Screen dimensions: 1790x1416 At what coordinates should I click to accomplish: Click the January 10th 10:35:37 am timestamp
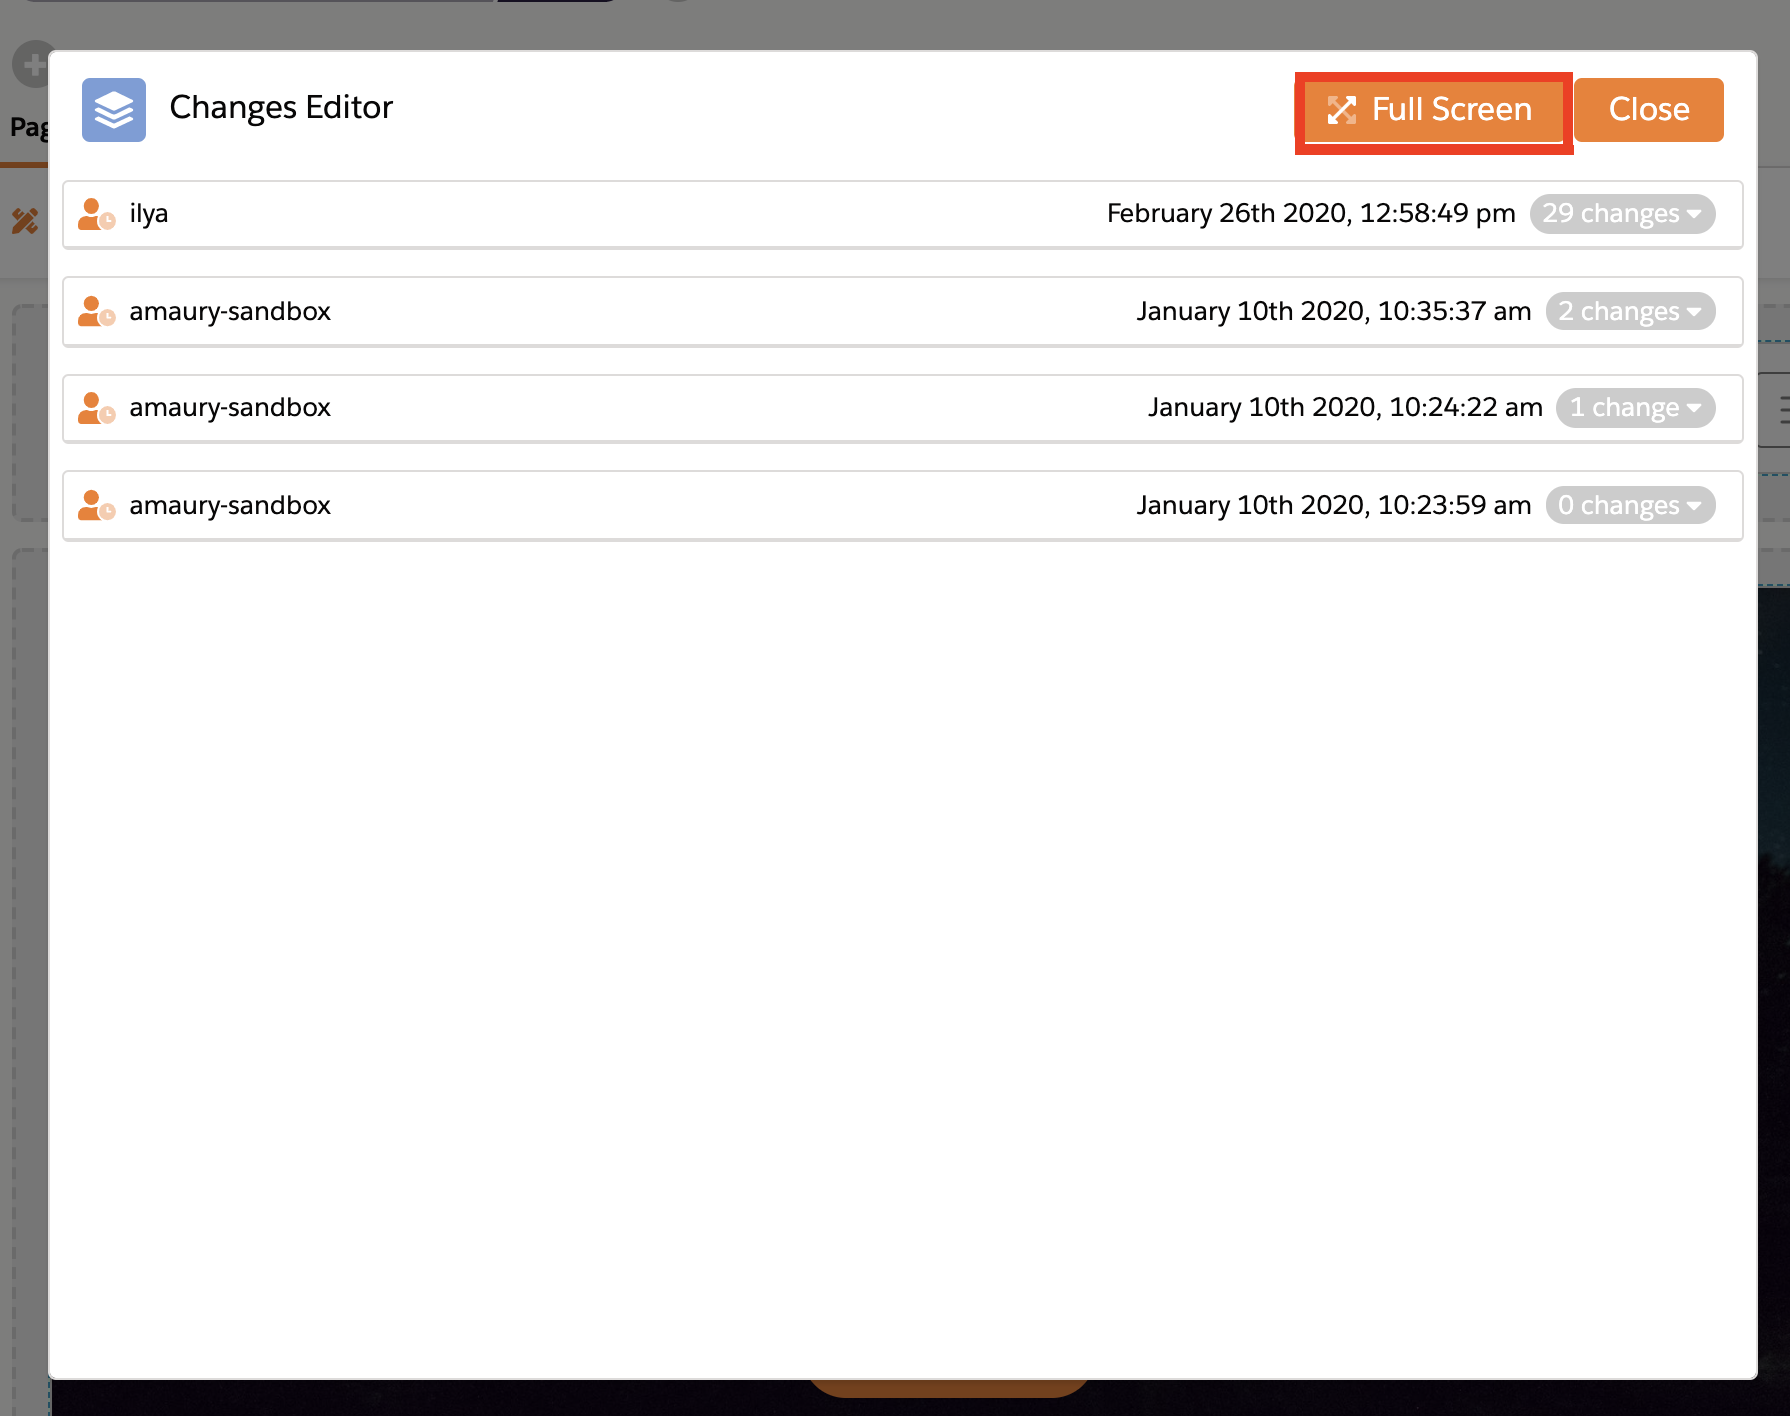pos(1334,311)
